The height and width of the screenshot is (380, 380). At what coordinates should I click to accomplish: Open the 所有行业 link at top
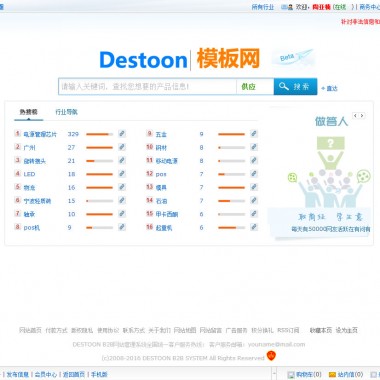(x=263, y=7)
